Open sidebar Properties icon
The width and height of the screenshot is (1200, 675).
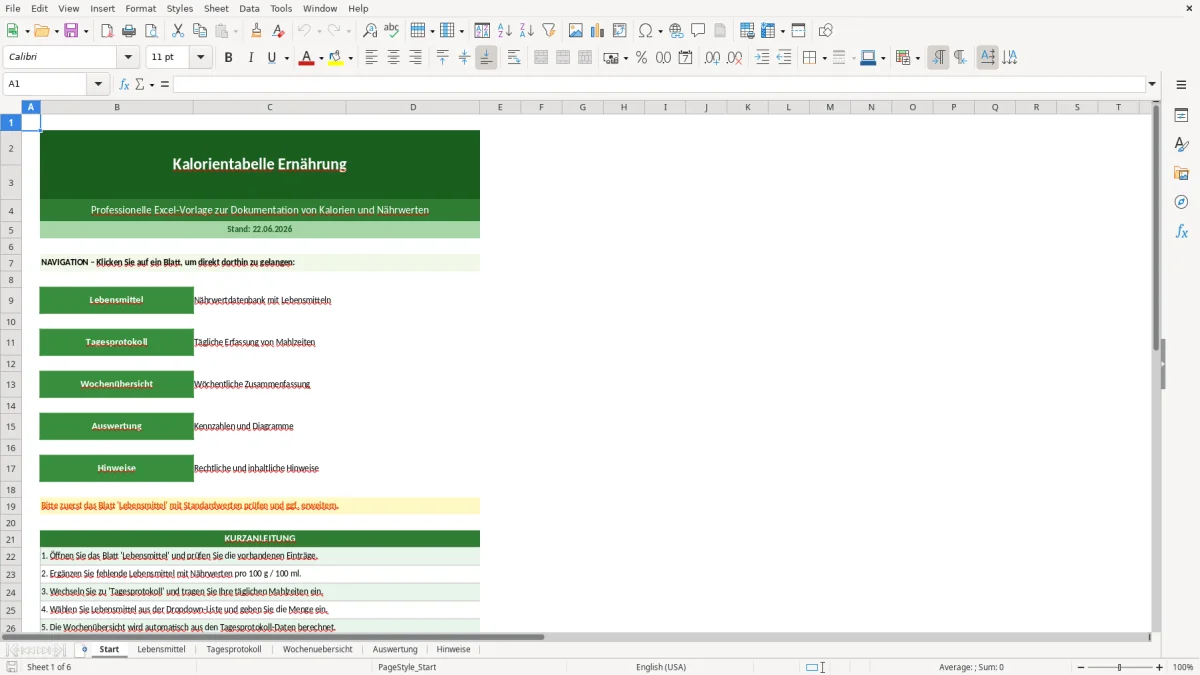pos(1181,115)
